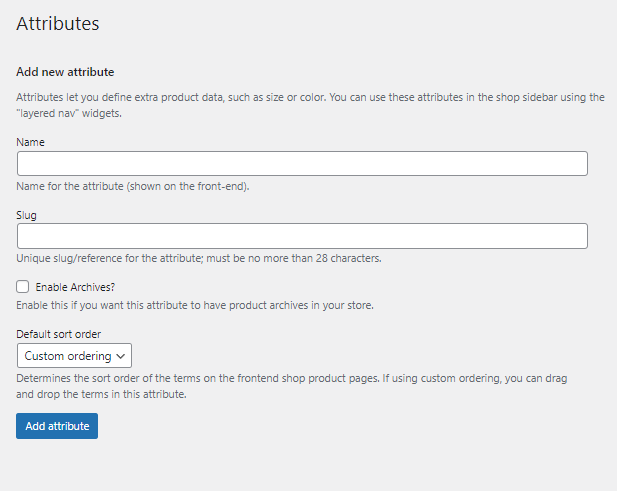Click the line "and drop the terms in this attribute"
This screenshot has height=491, width=617.
(x=101, y=394)
